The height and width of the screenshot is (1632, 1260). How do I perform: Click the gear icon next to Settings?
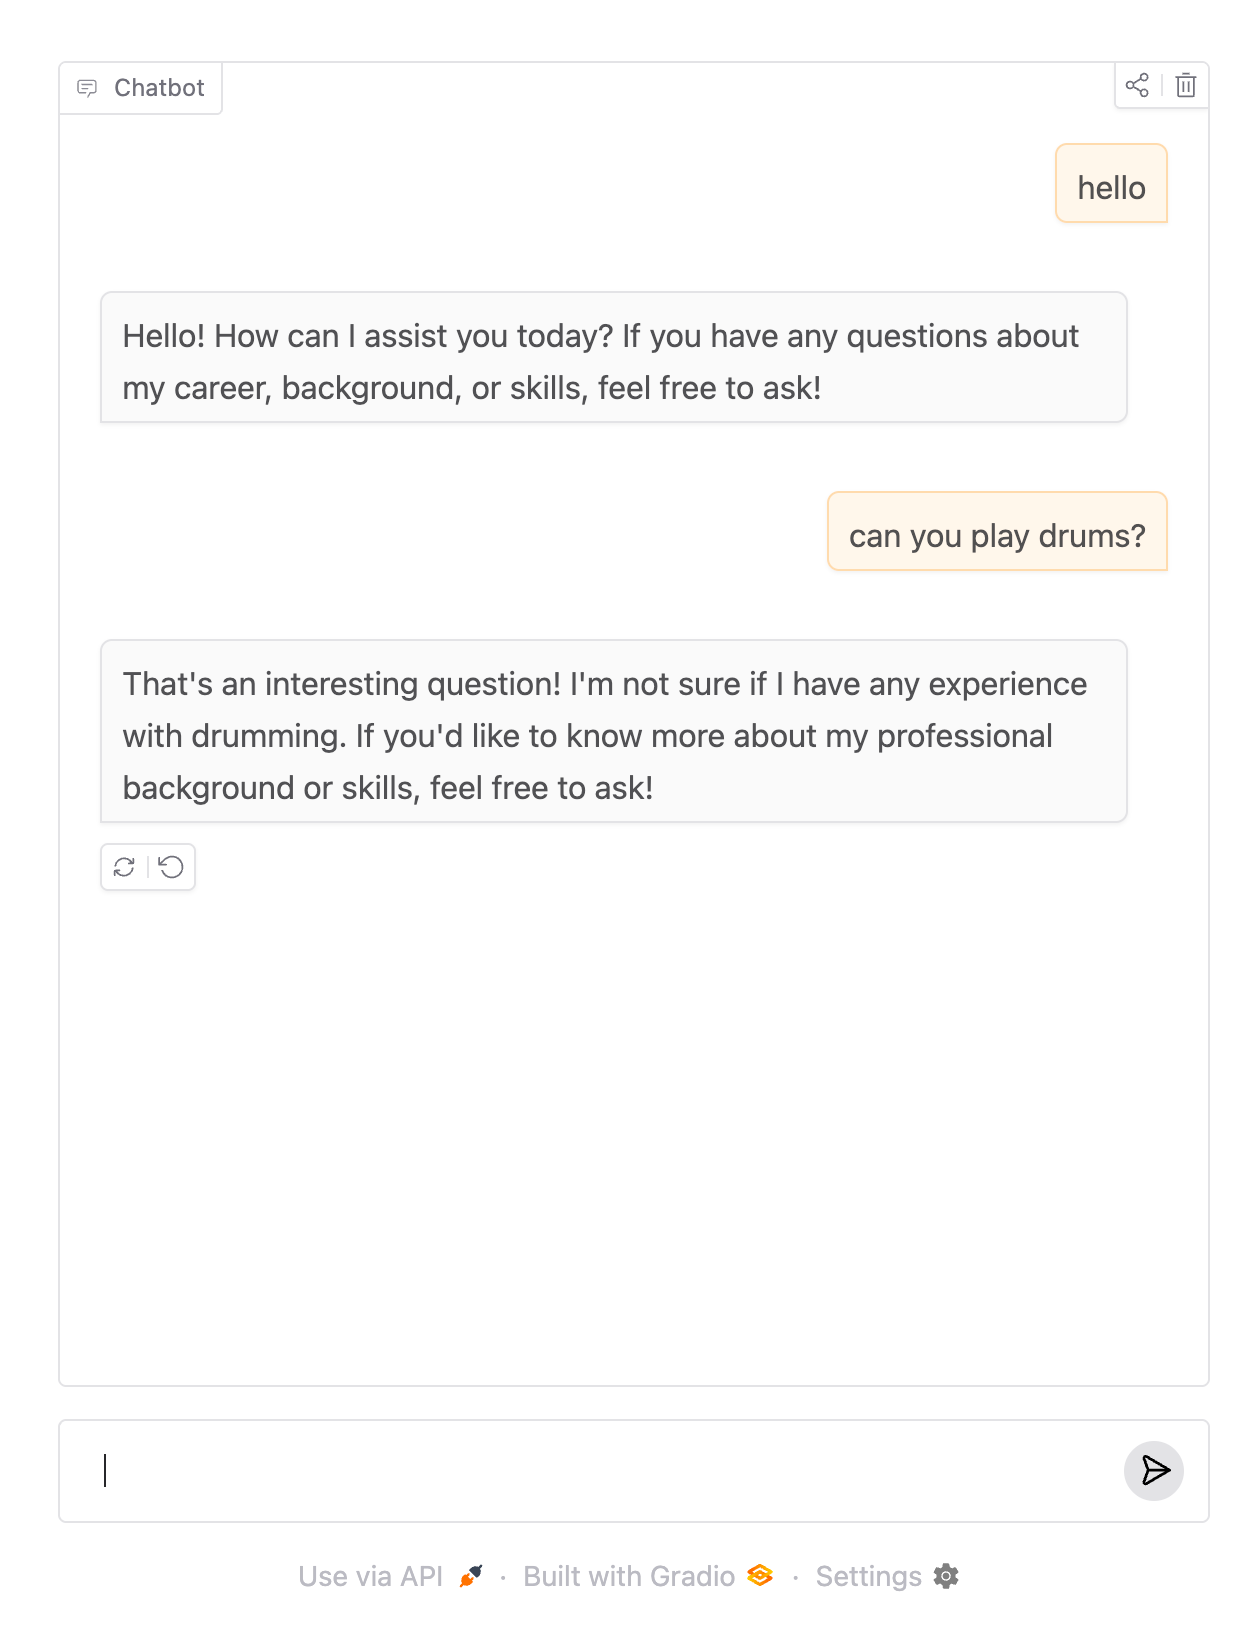click(x=946, y=1576)
